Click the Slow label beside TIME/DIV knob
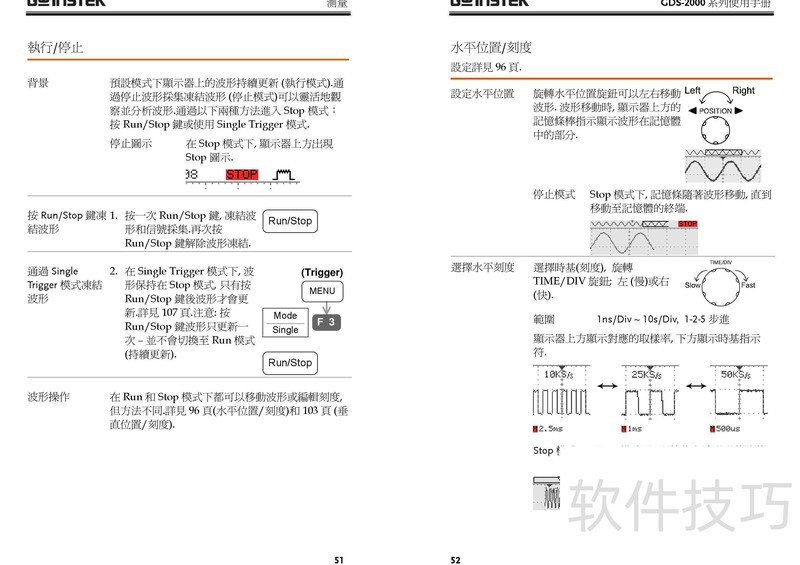800x565 pixels. pos(693,285)
